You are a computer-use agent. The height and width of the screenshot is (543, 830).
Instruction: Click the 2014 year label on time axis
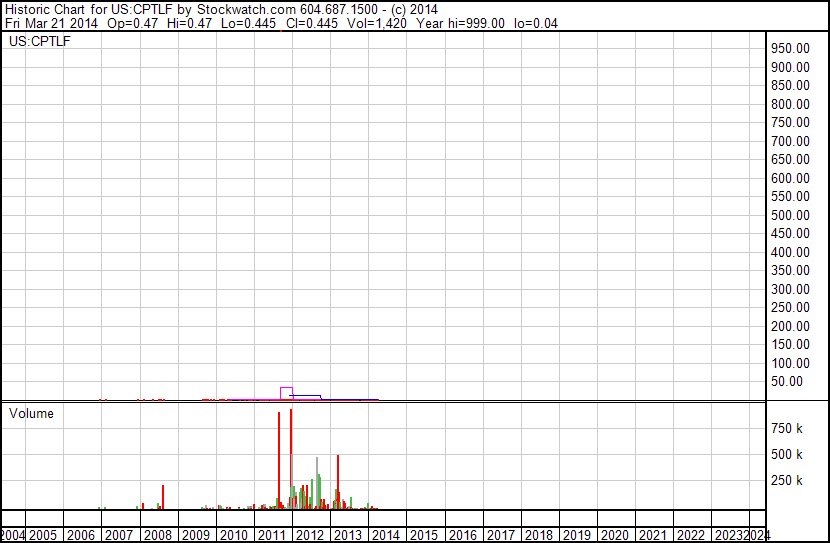tap(386, 535)
